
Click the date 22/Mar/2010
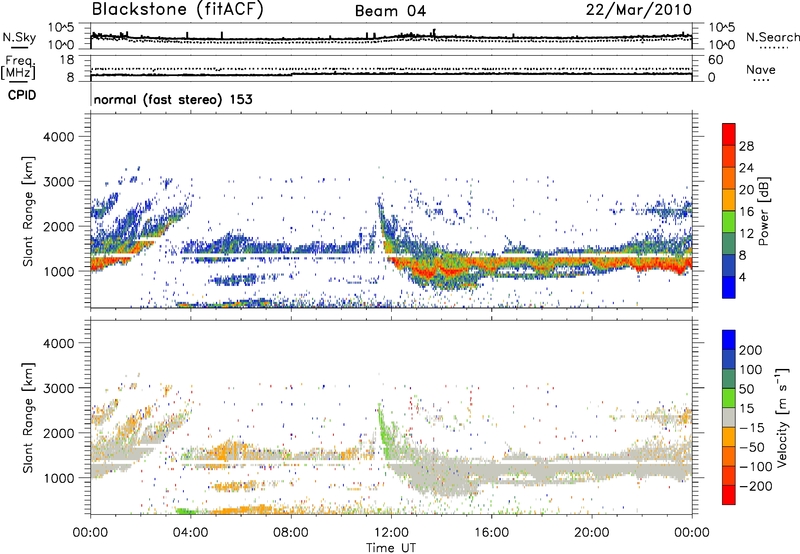pos(639,10)
